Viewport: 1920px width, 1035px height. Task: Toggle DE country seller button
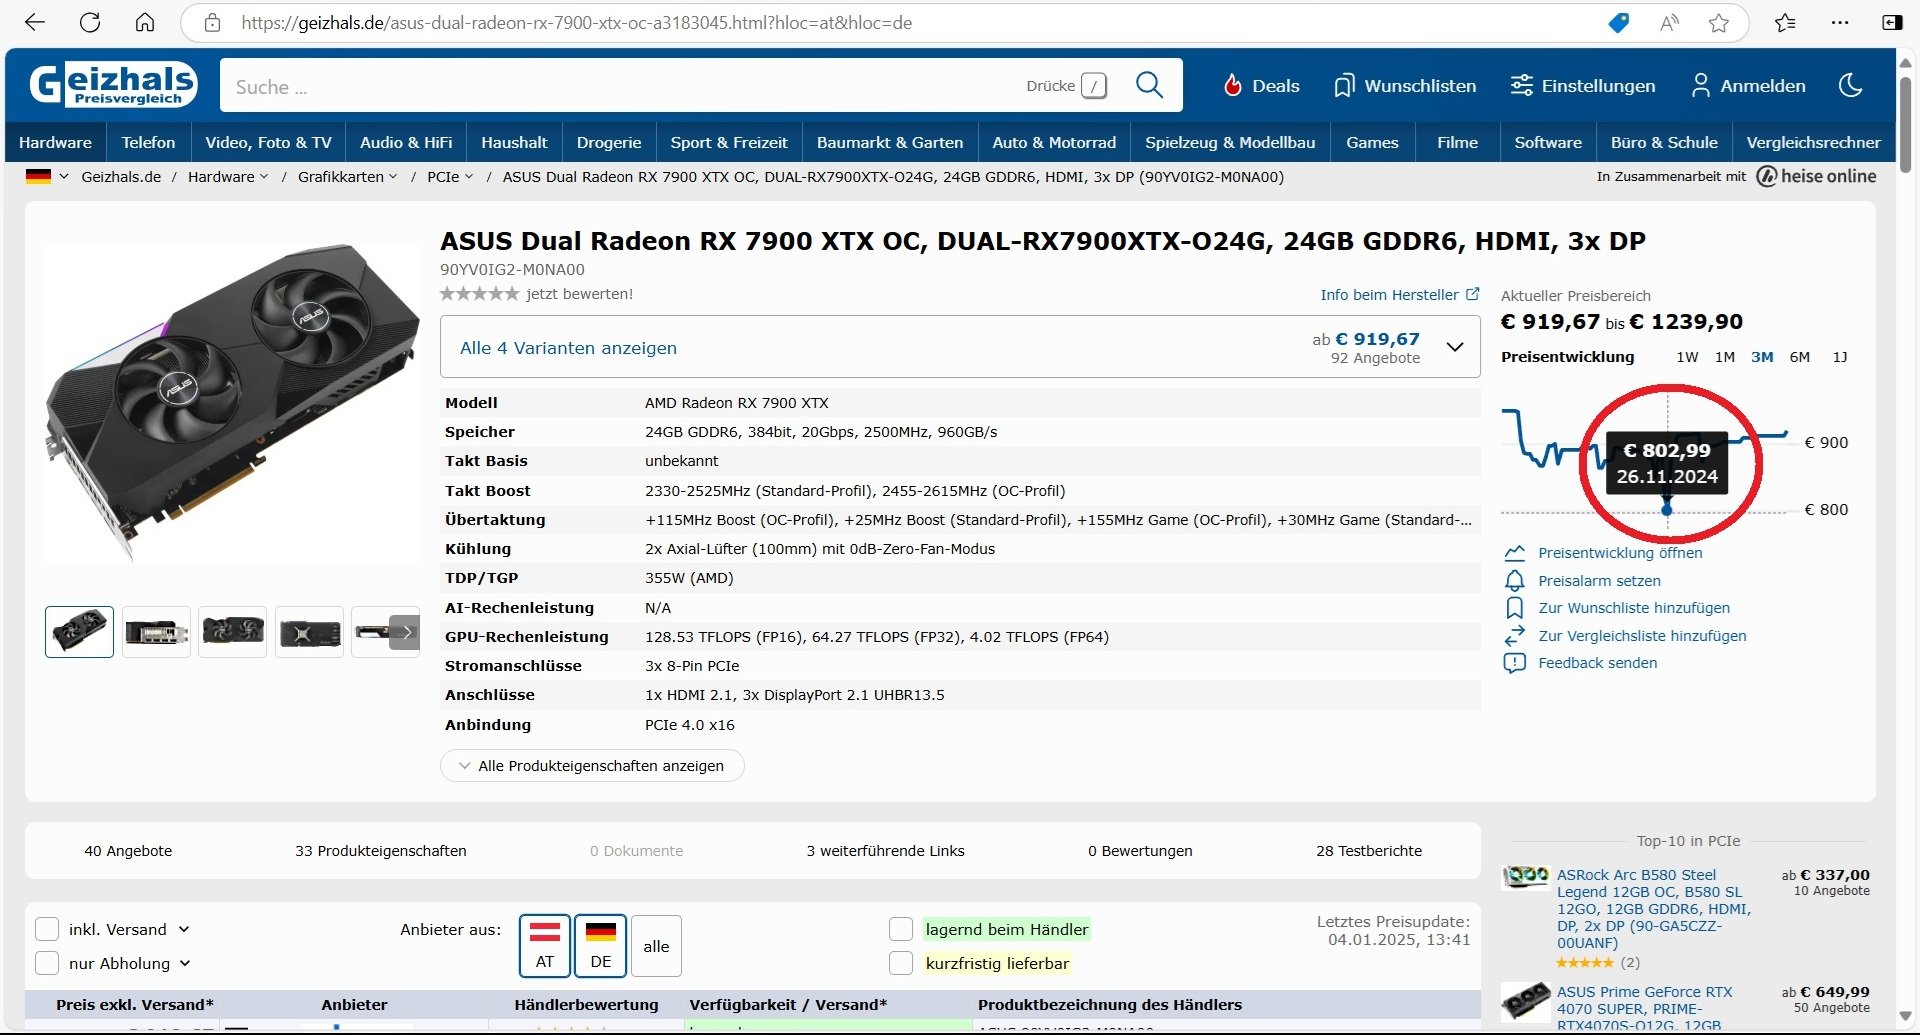tap(601, 945)
